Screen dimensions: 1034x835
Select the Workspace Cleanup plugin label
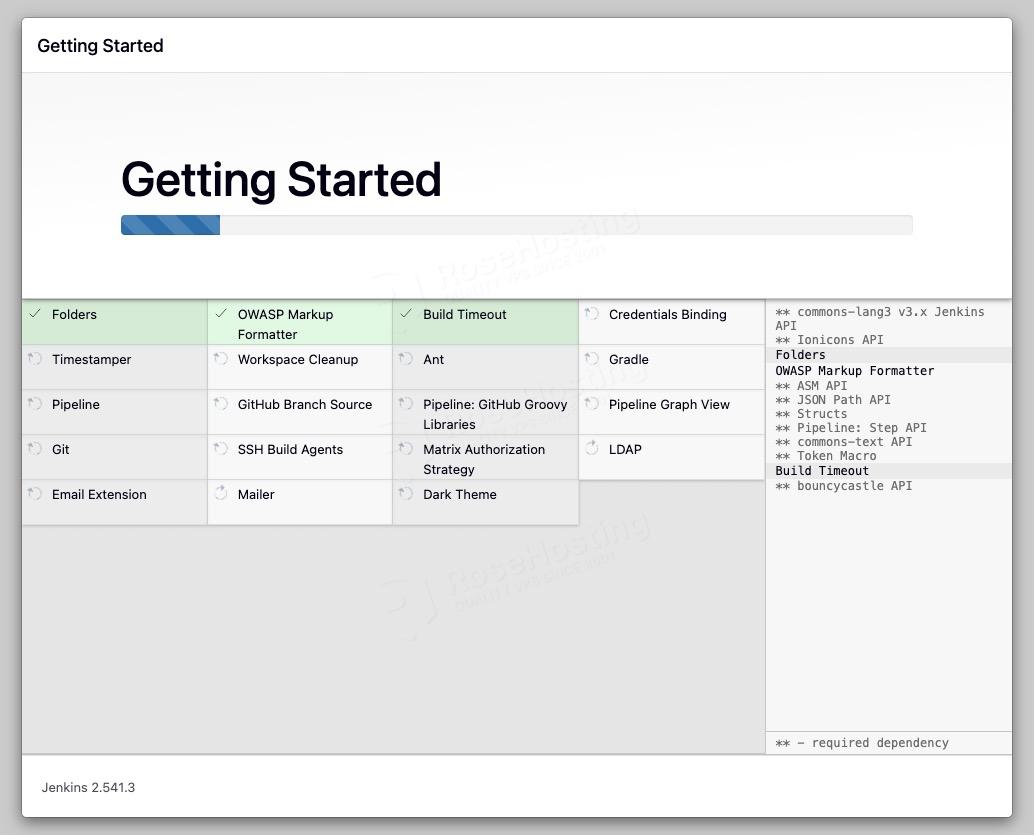[298, 359]
